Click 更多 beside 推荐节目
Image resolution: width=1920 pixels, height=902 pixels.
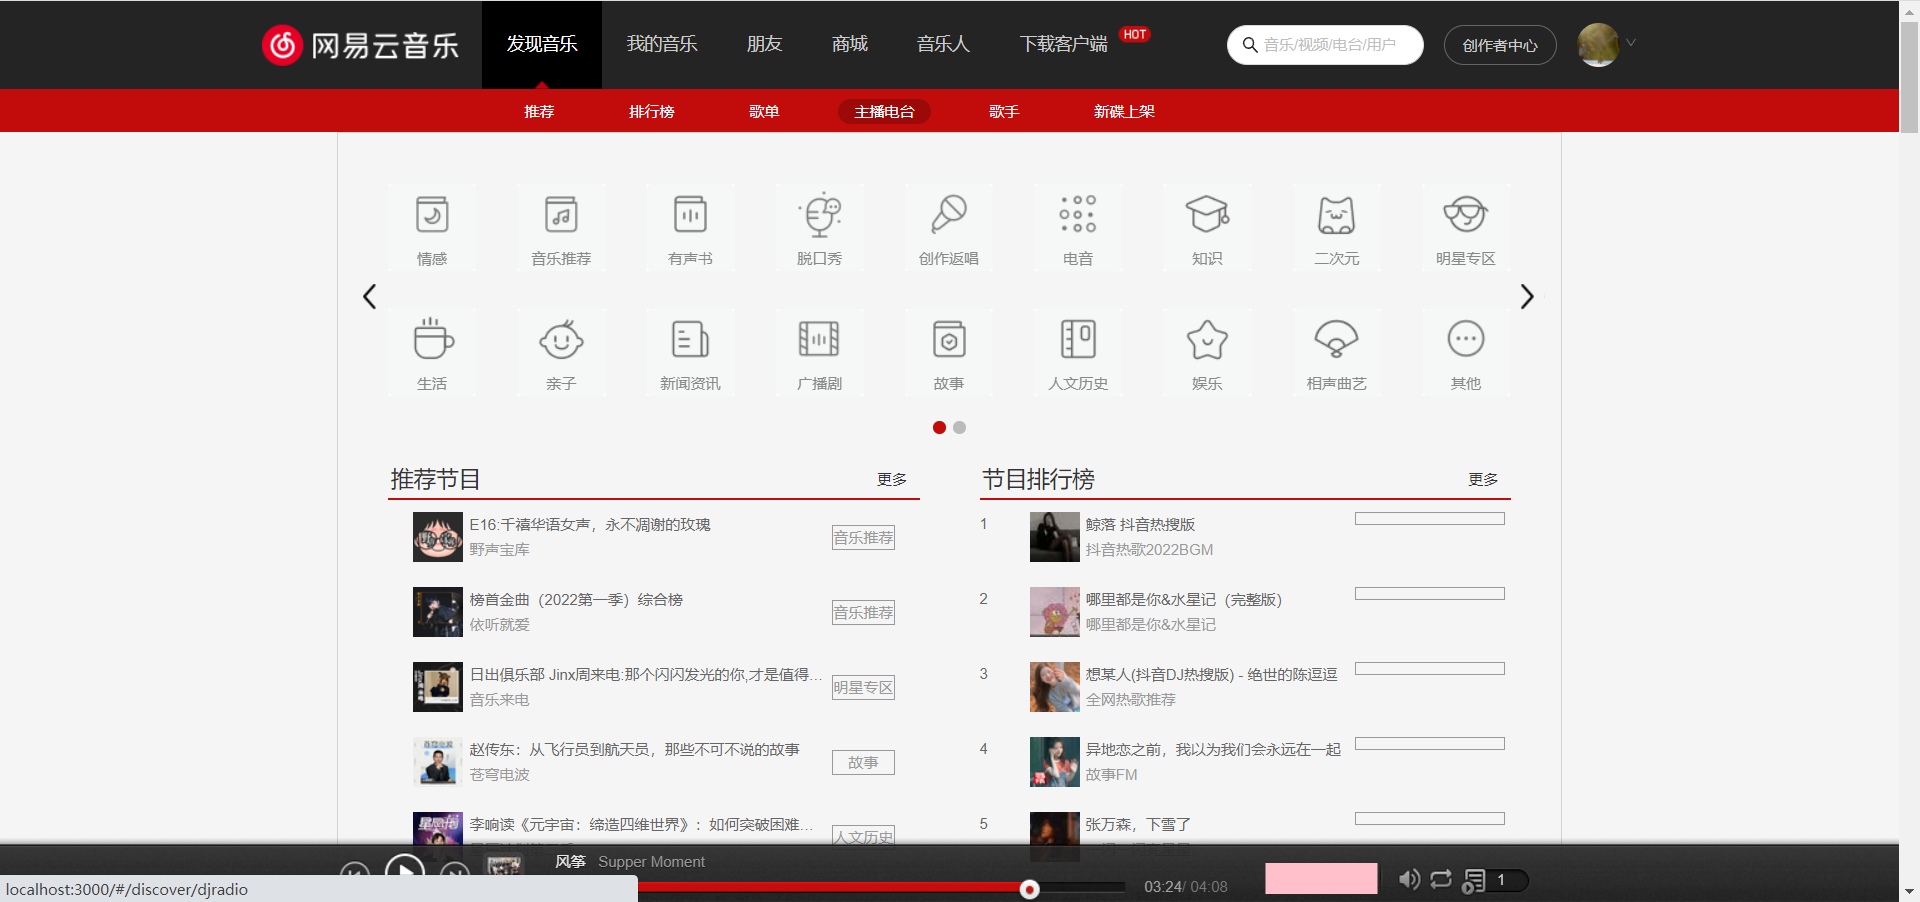tap(892, 480)
